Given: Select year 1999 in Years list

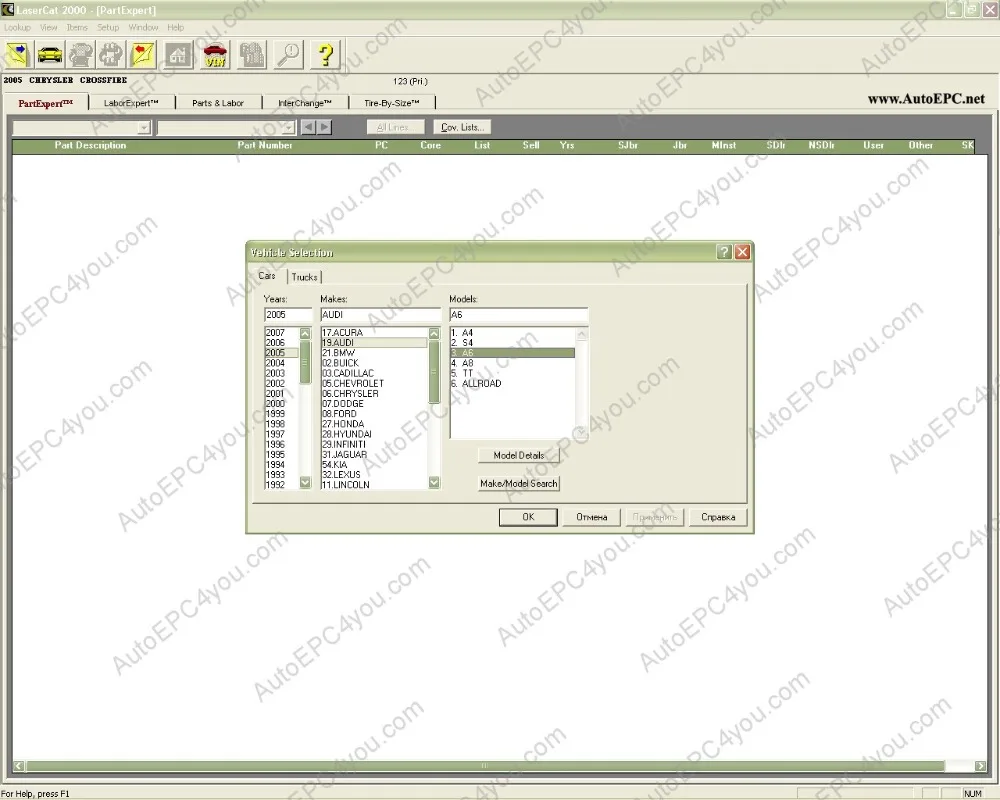Looking at the screenshot, I should click(281, 413).
